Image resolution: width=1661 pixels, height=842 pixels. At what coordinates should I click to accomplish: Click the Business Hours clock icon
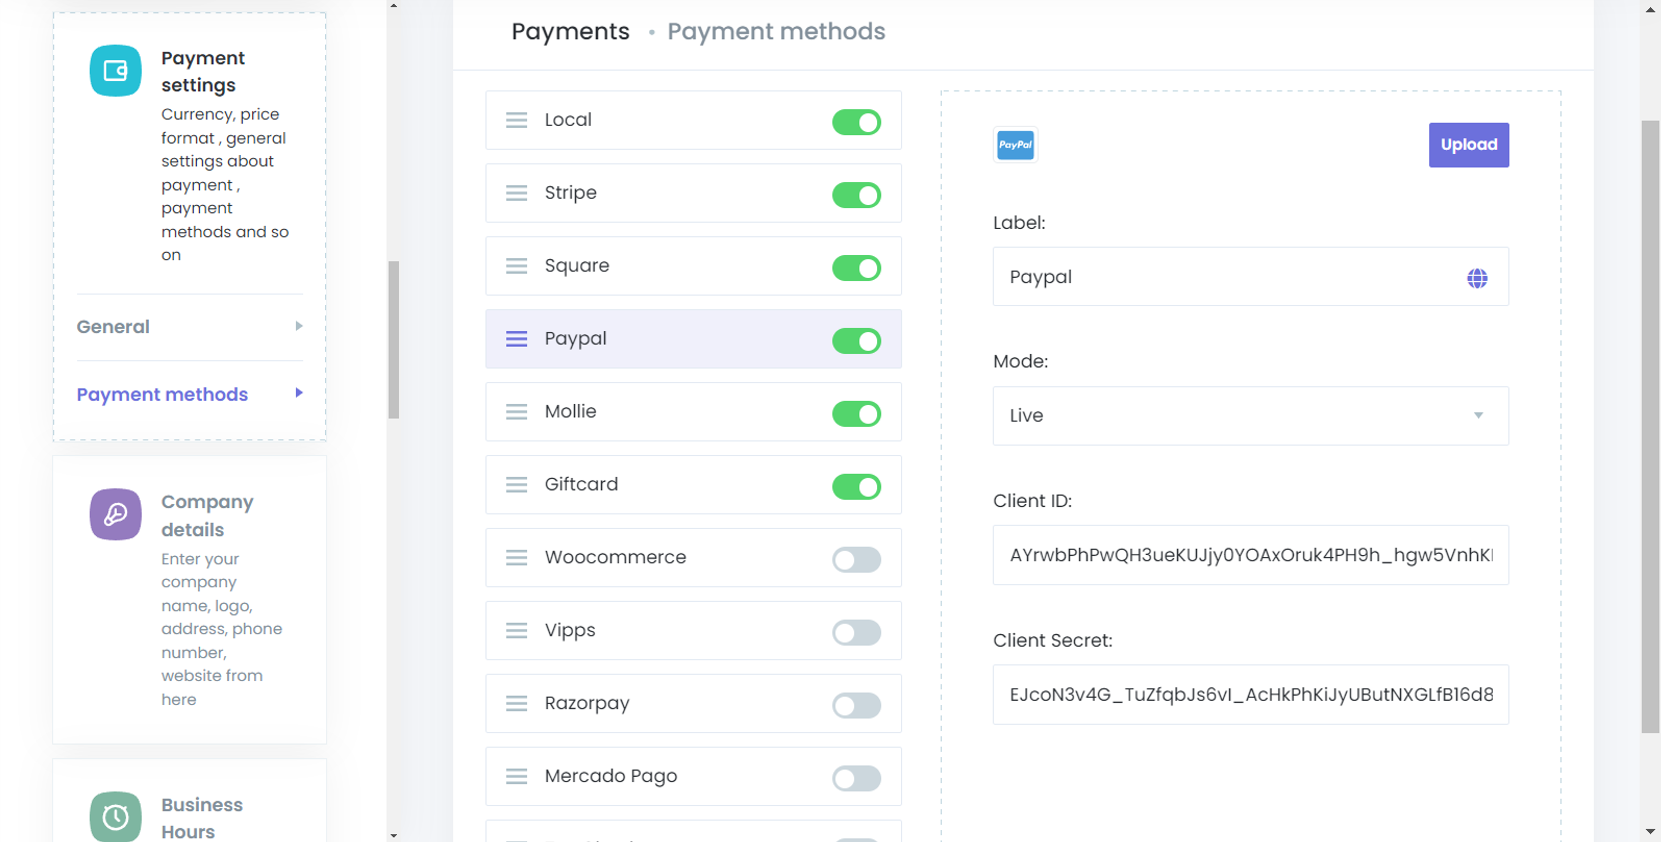[x=115, y=816]
